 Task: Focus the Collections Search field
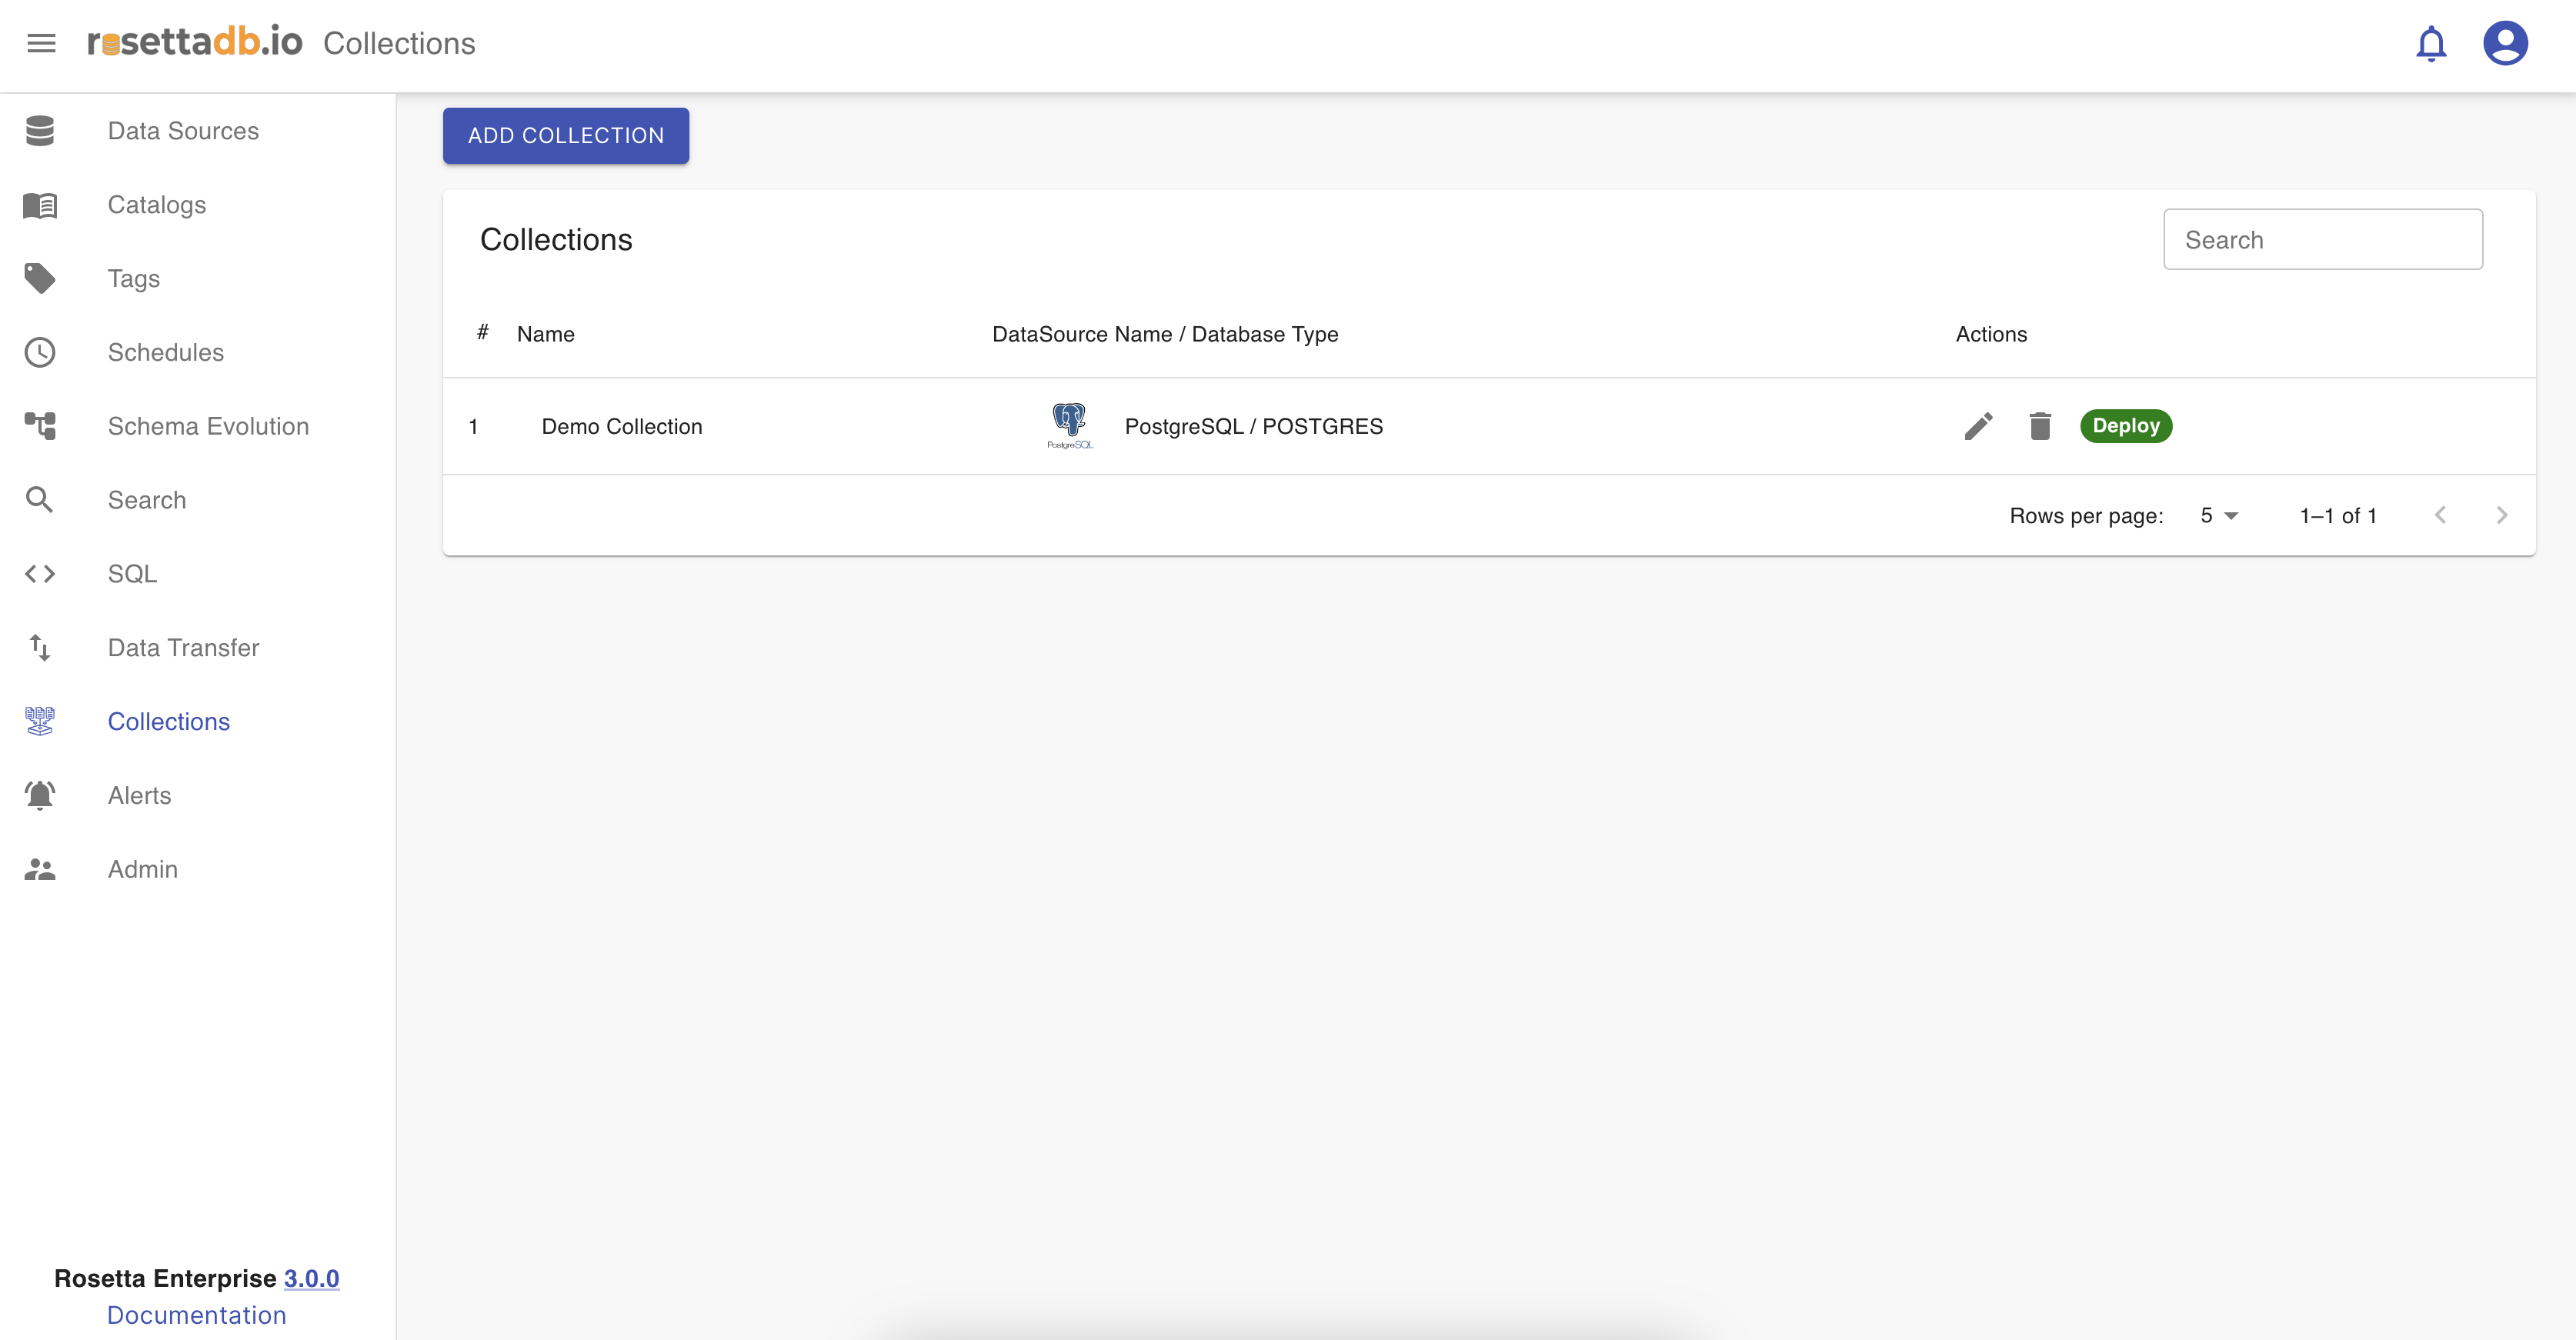(2322, 240)
